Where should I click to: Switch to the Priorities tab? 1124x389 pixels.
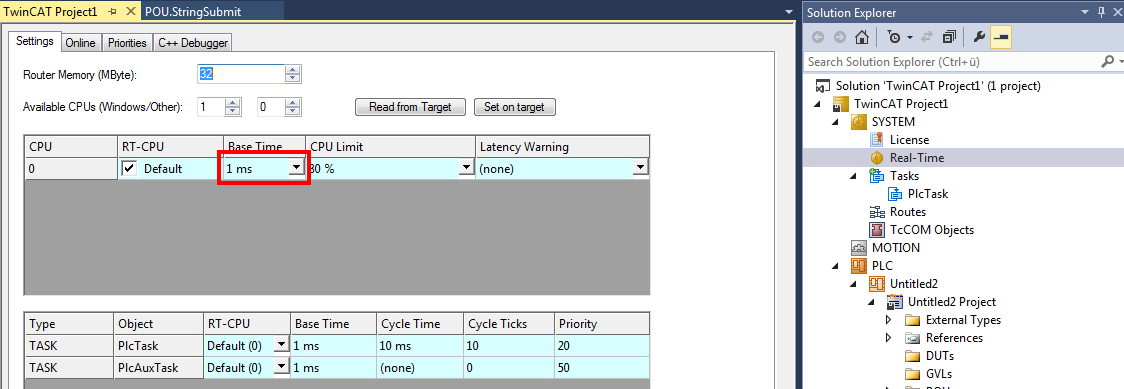127,43
